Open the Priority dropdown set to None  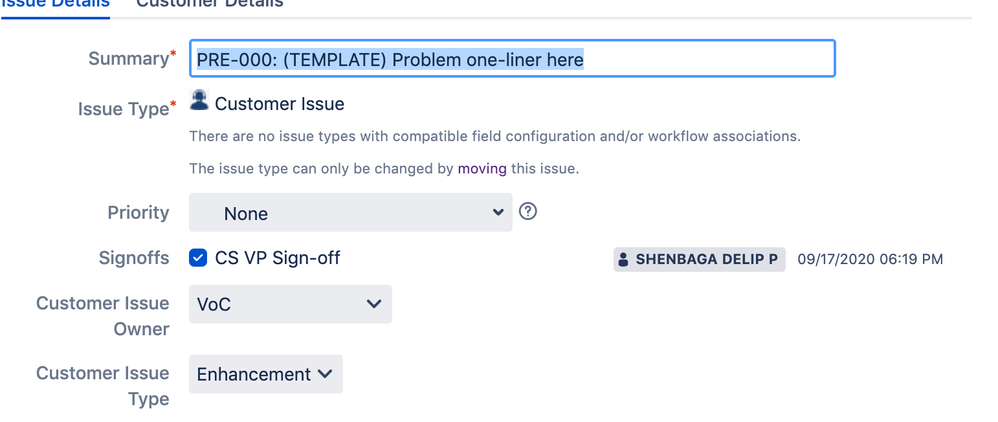pyautogui.click(x=351, y=213)
